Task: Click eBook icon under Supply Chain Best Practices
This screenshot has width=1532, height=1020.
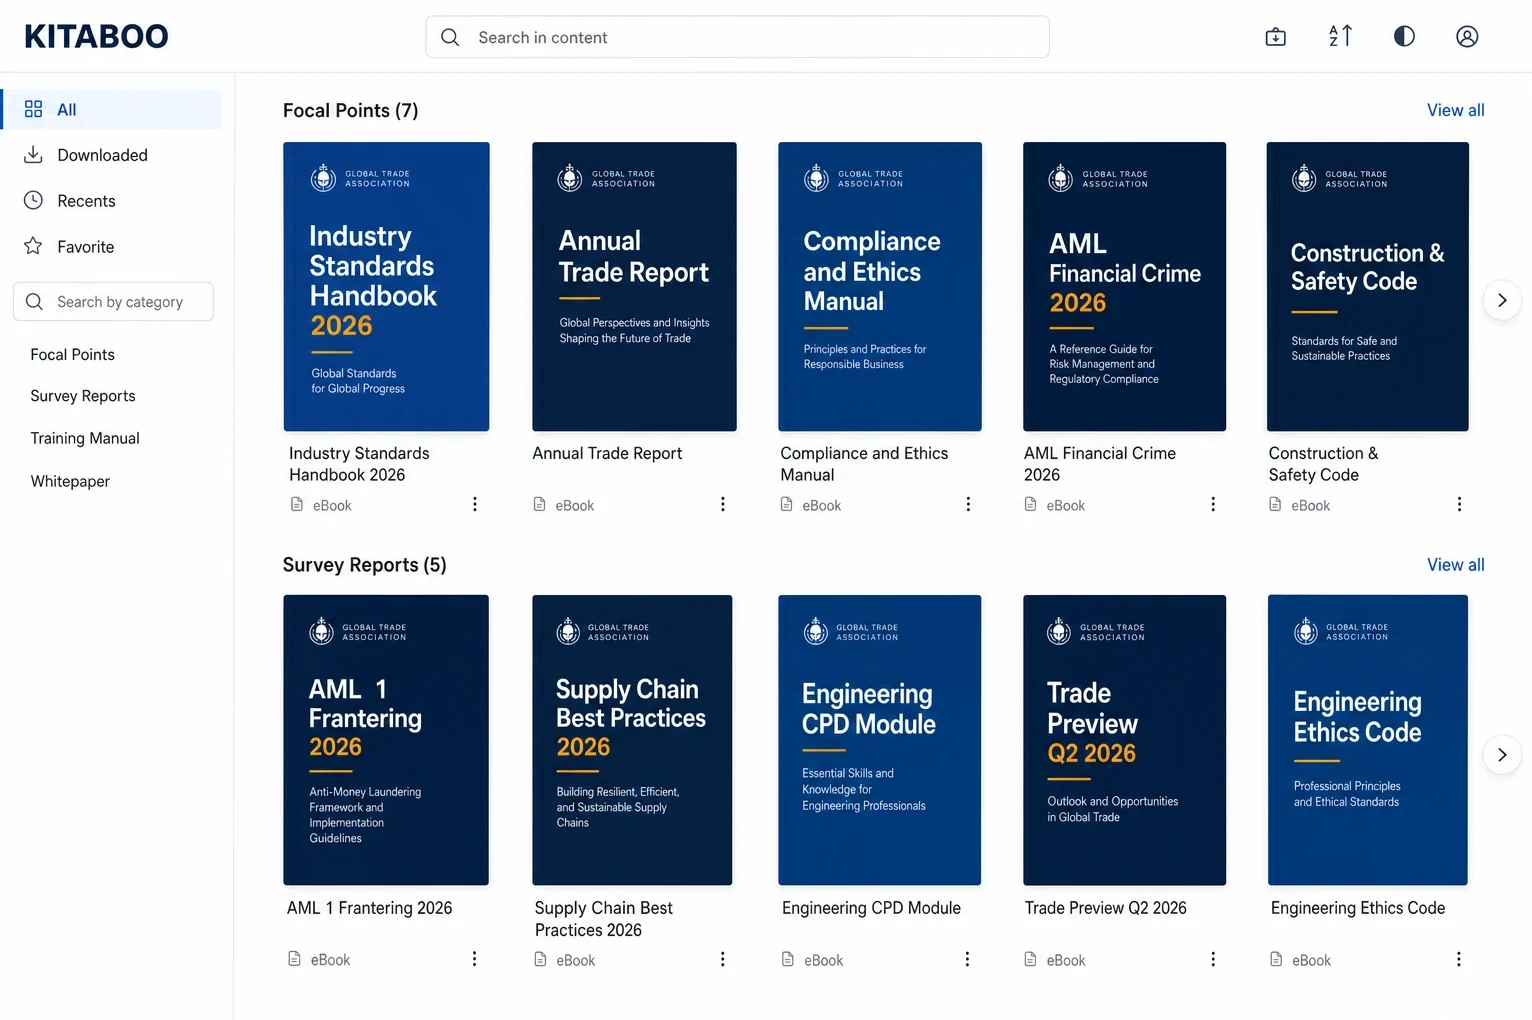Action: click(x=541, y=959)
